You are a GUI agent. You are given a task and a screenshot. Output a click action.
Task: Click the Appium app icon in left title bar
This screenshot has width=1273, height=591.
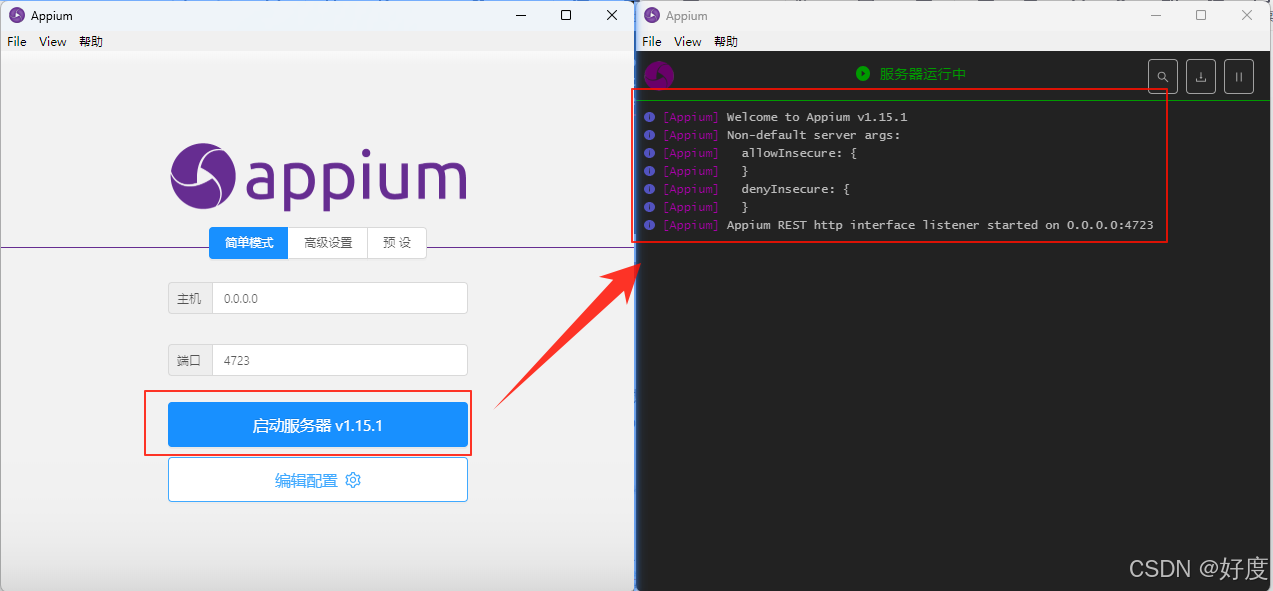point(16,15)
